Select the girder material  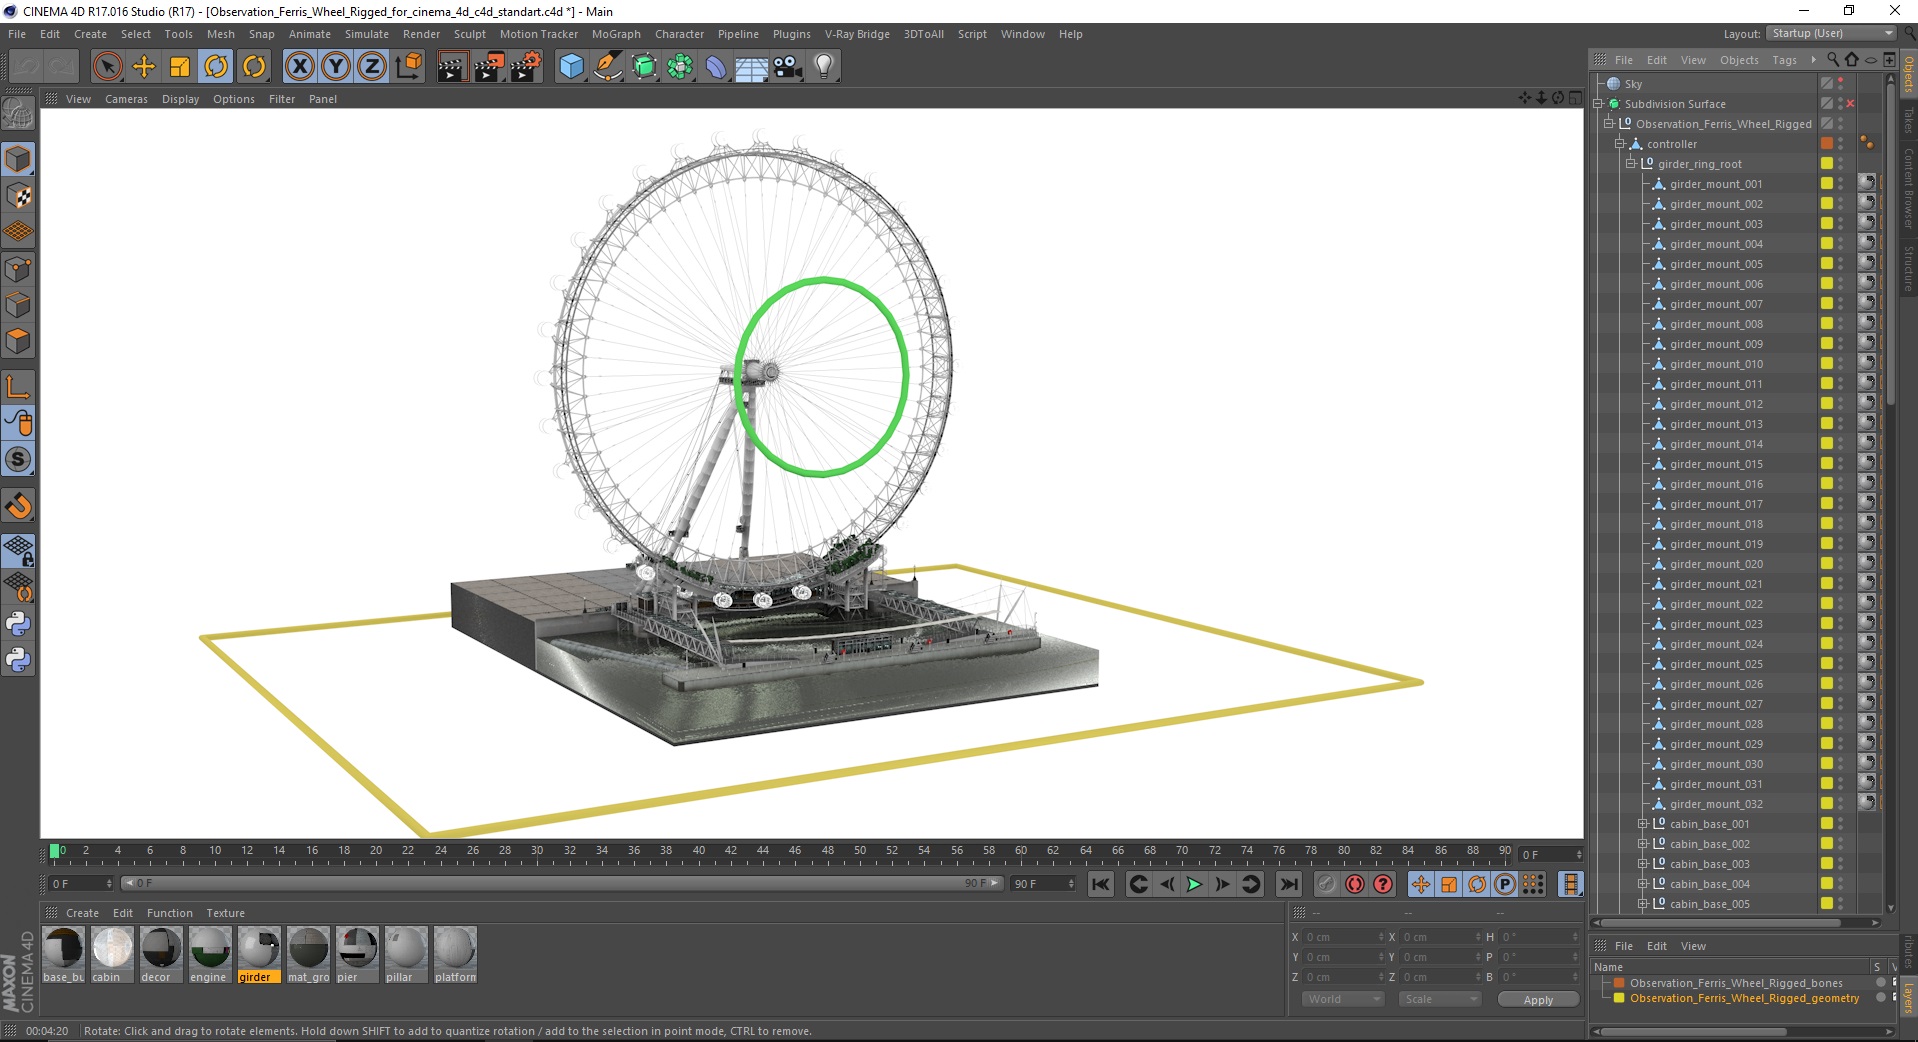259,955
